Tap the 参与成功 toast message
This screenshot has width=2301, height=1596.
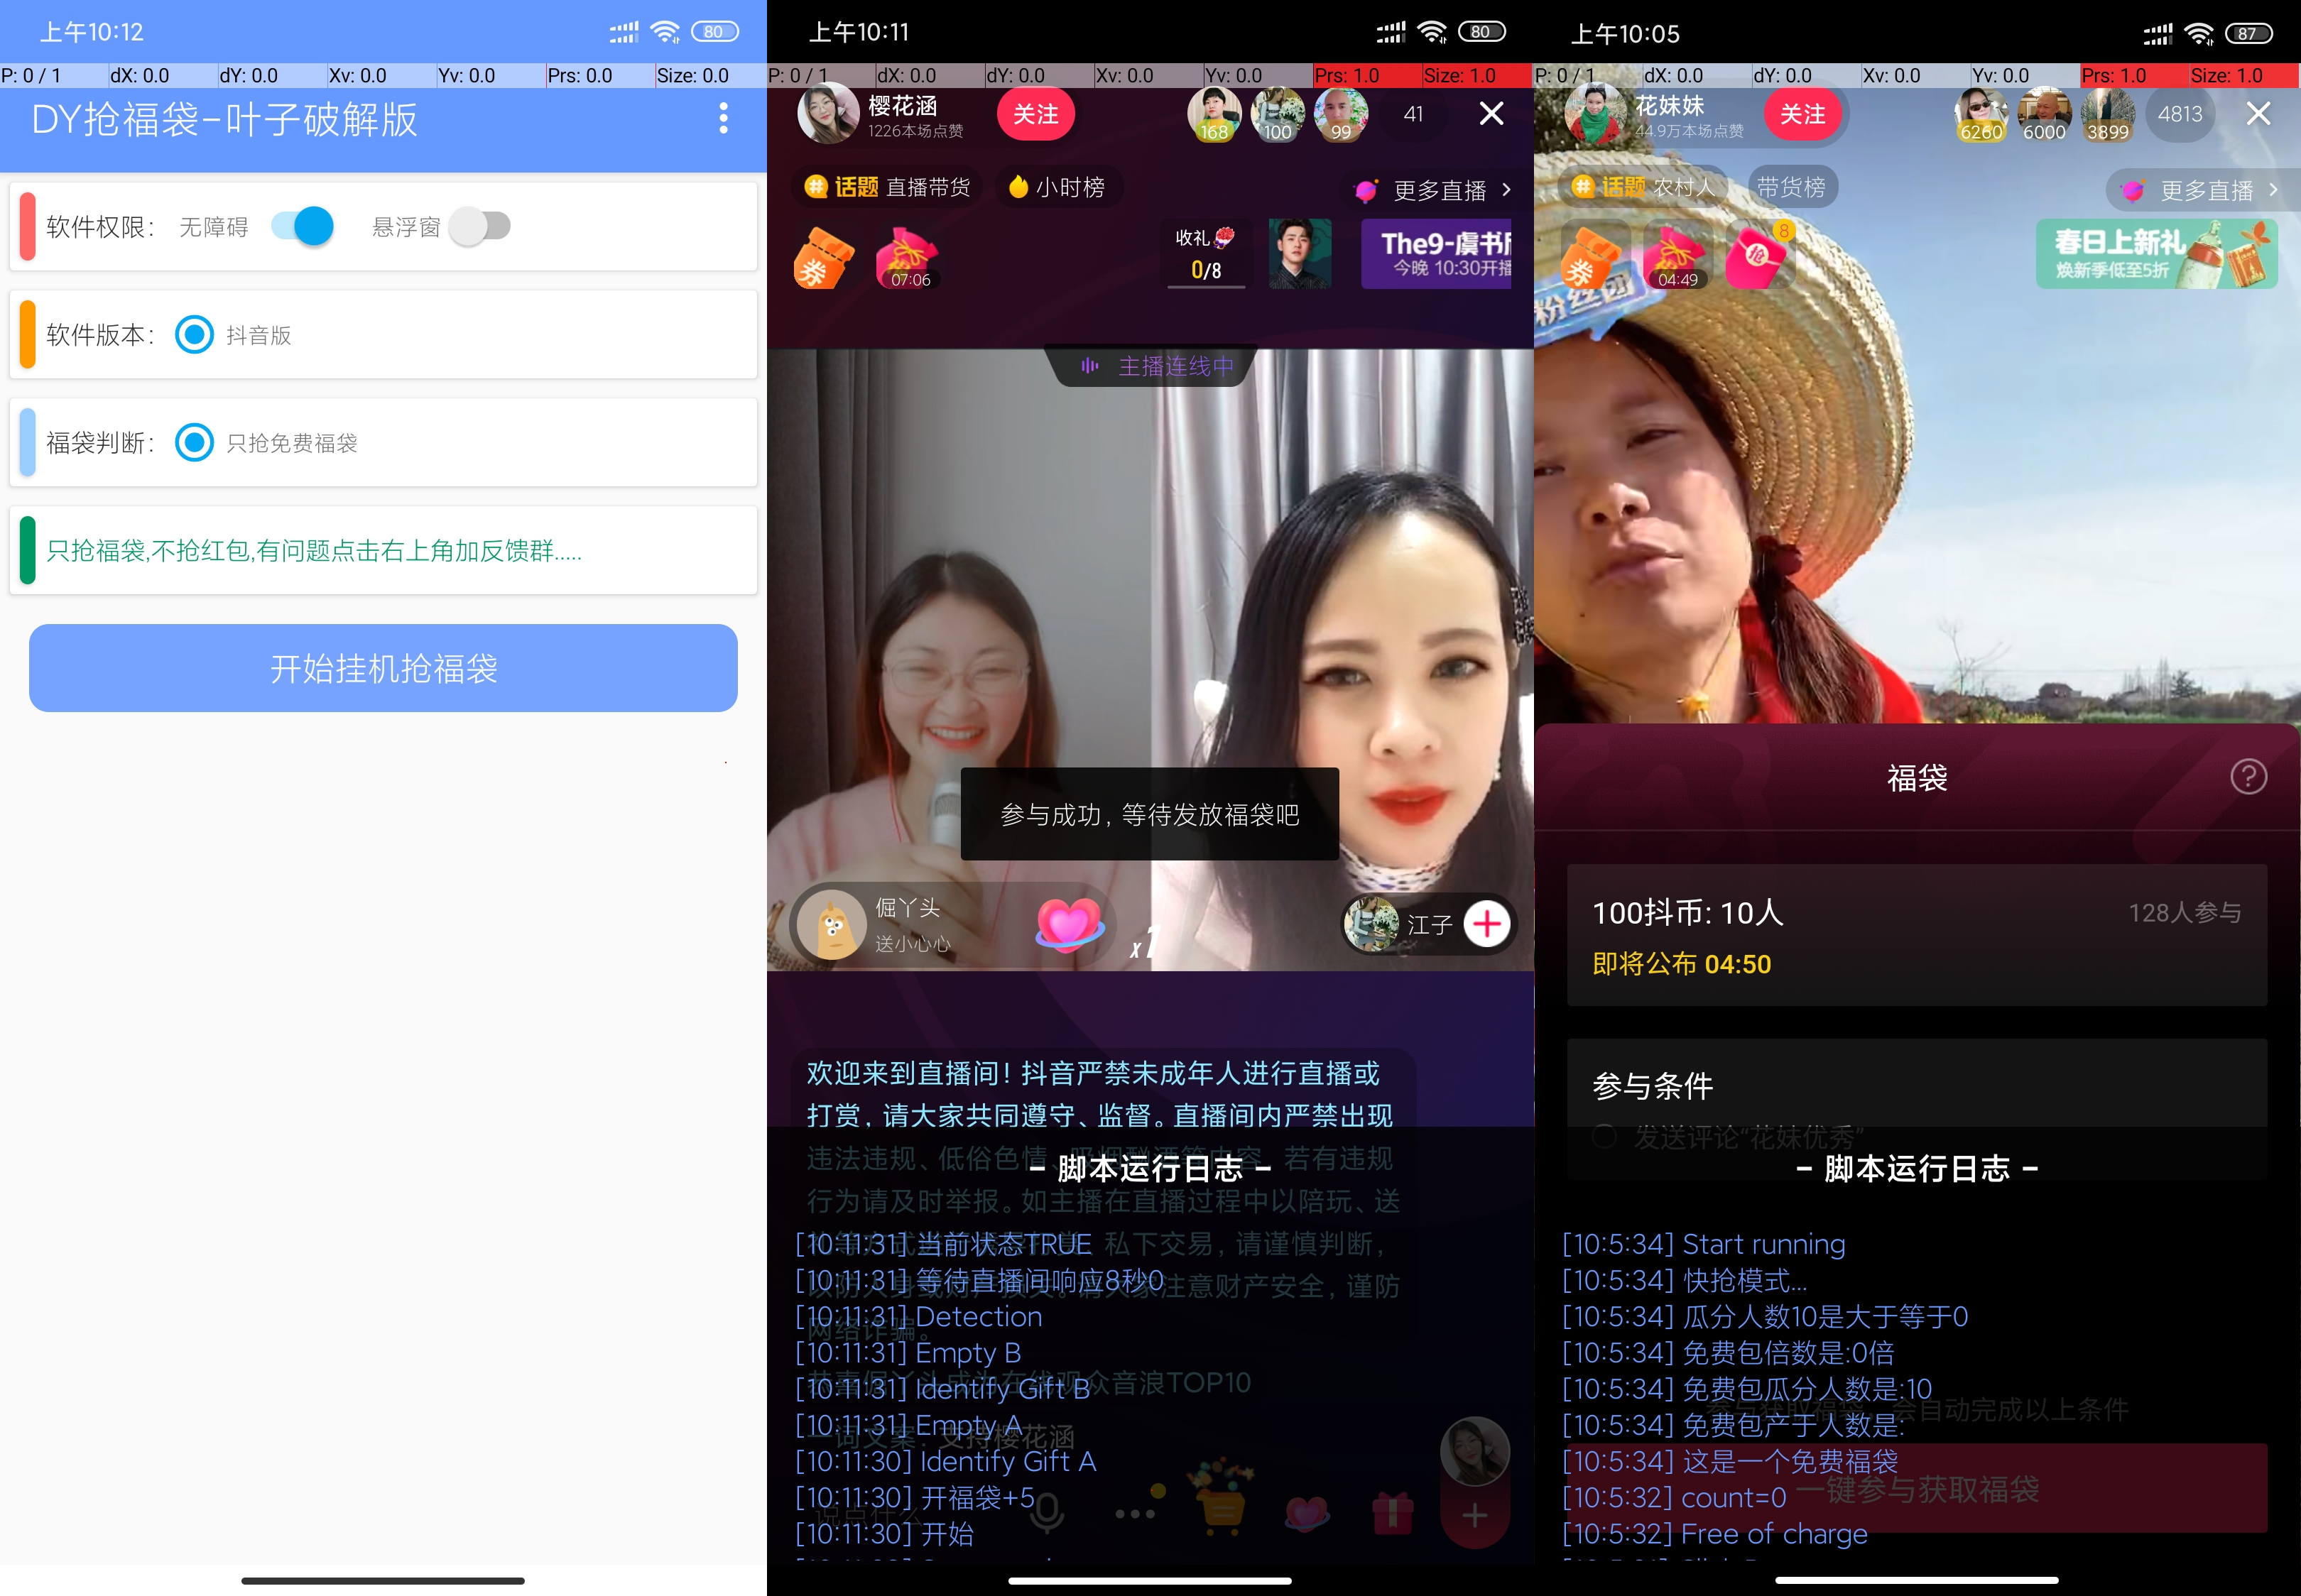[x=1150, y=814]
